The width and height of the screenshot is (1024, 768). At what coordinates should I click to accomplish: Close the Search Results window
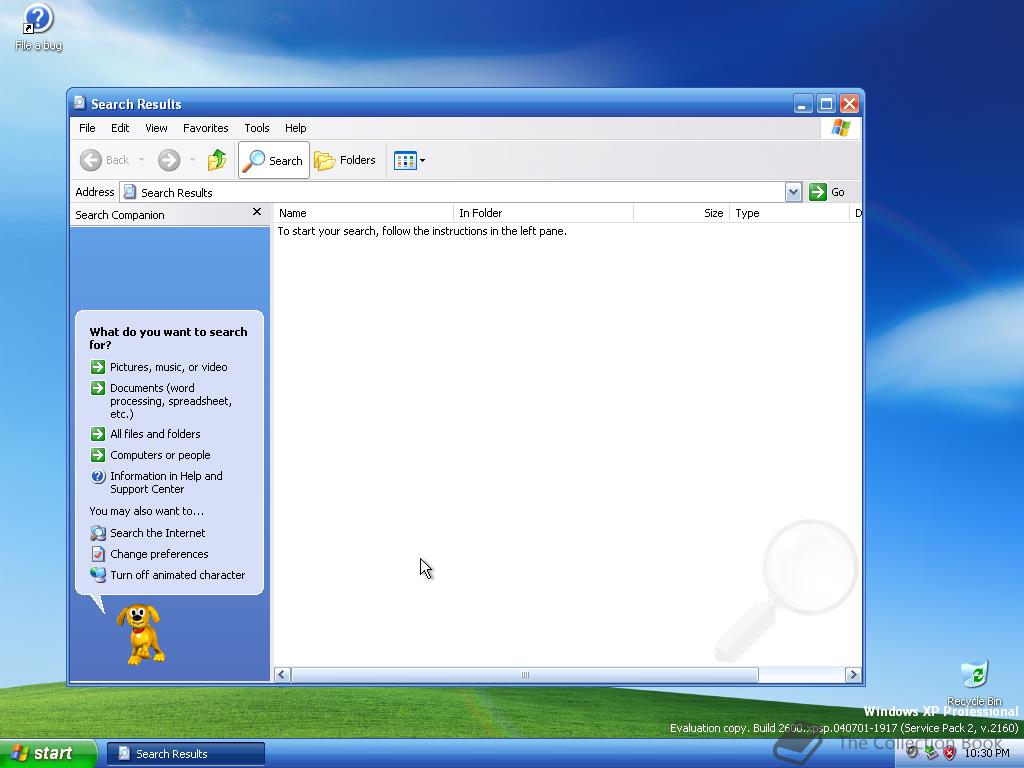(x=849, y=104)
